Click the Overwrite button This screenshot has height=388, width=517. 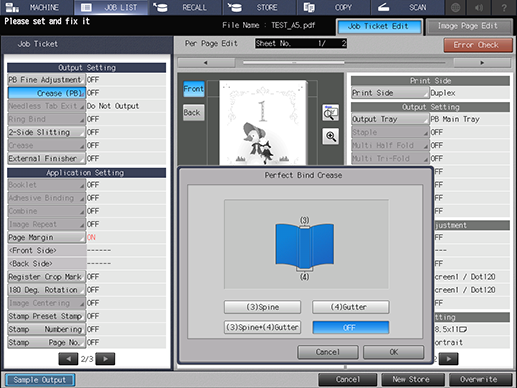tap(480, 380)
